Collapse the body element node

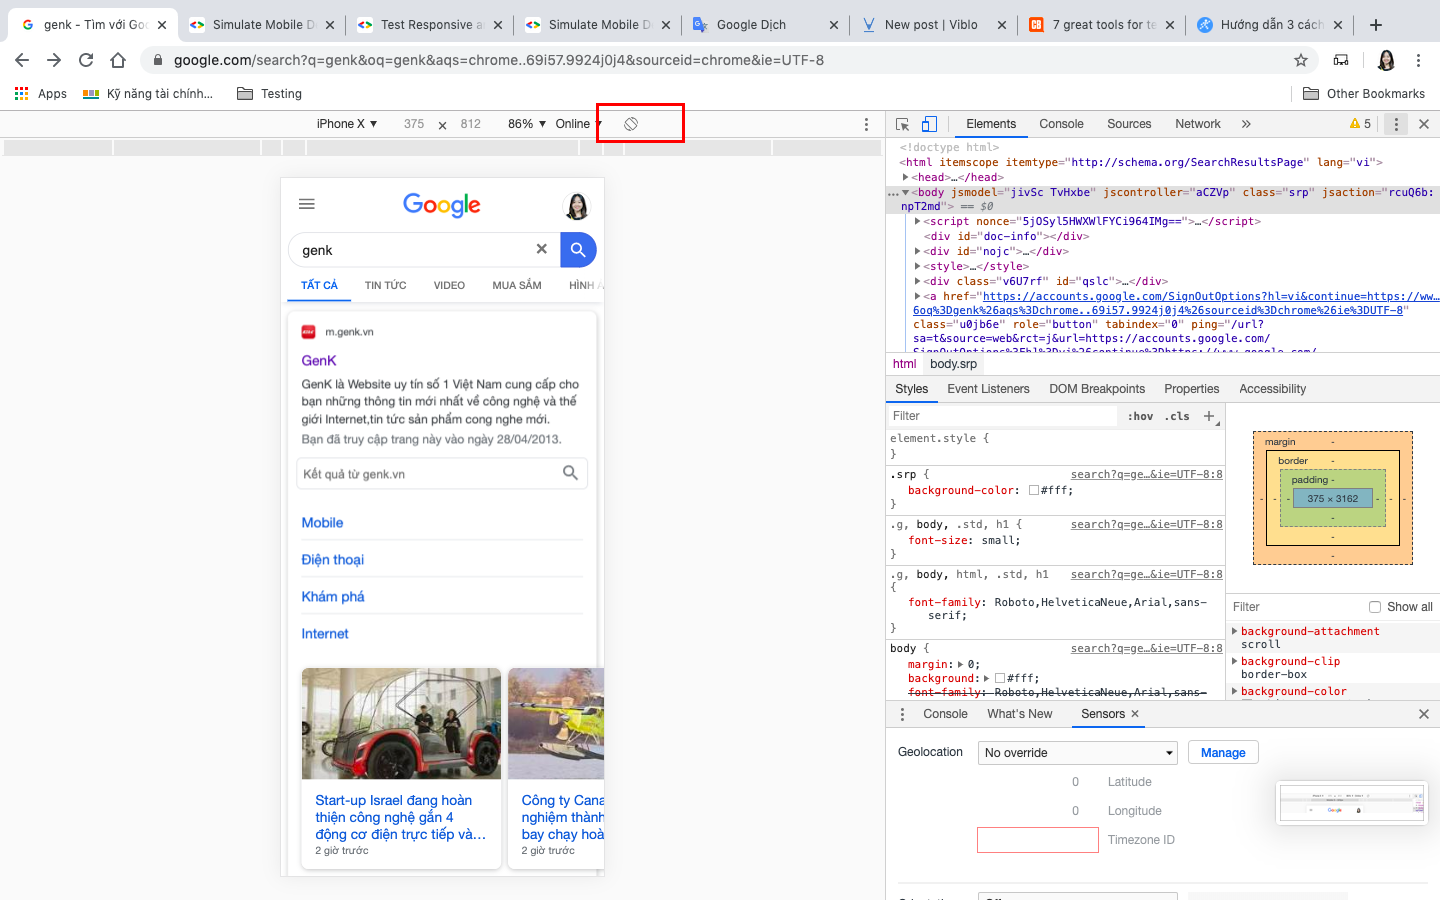pyautogui.click(x=905, y=192)
